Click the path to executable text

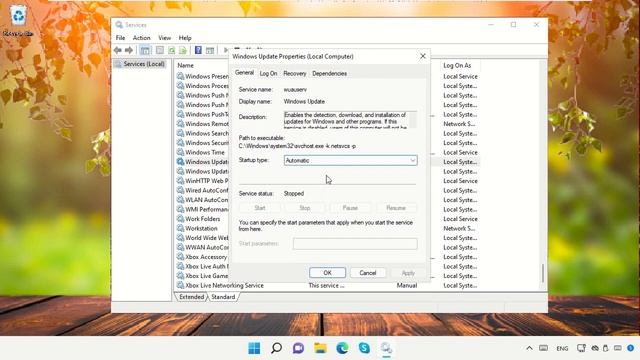click(x=297, y=146)
